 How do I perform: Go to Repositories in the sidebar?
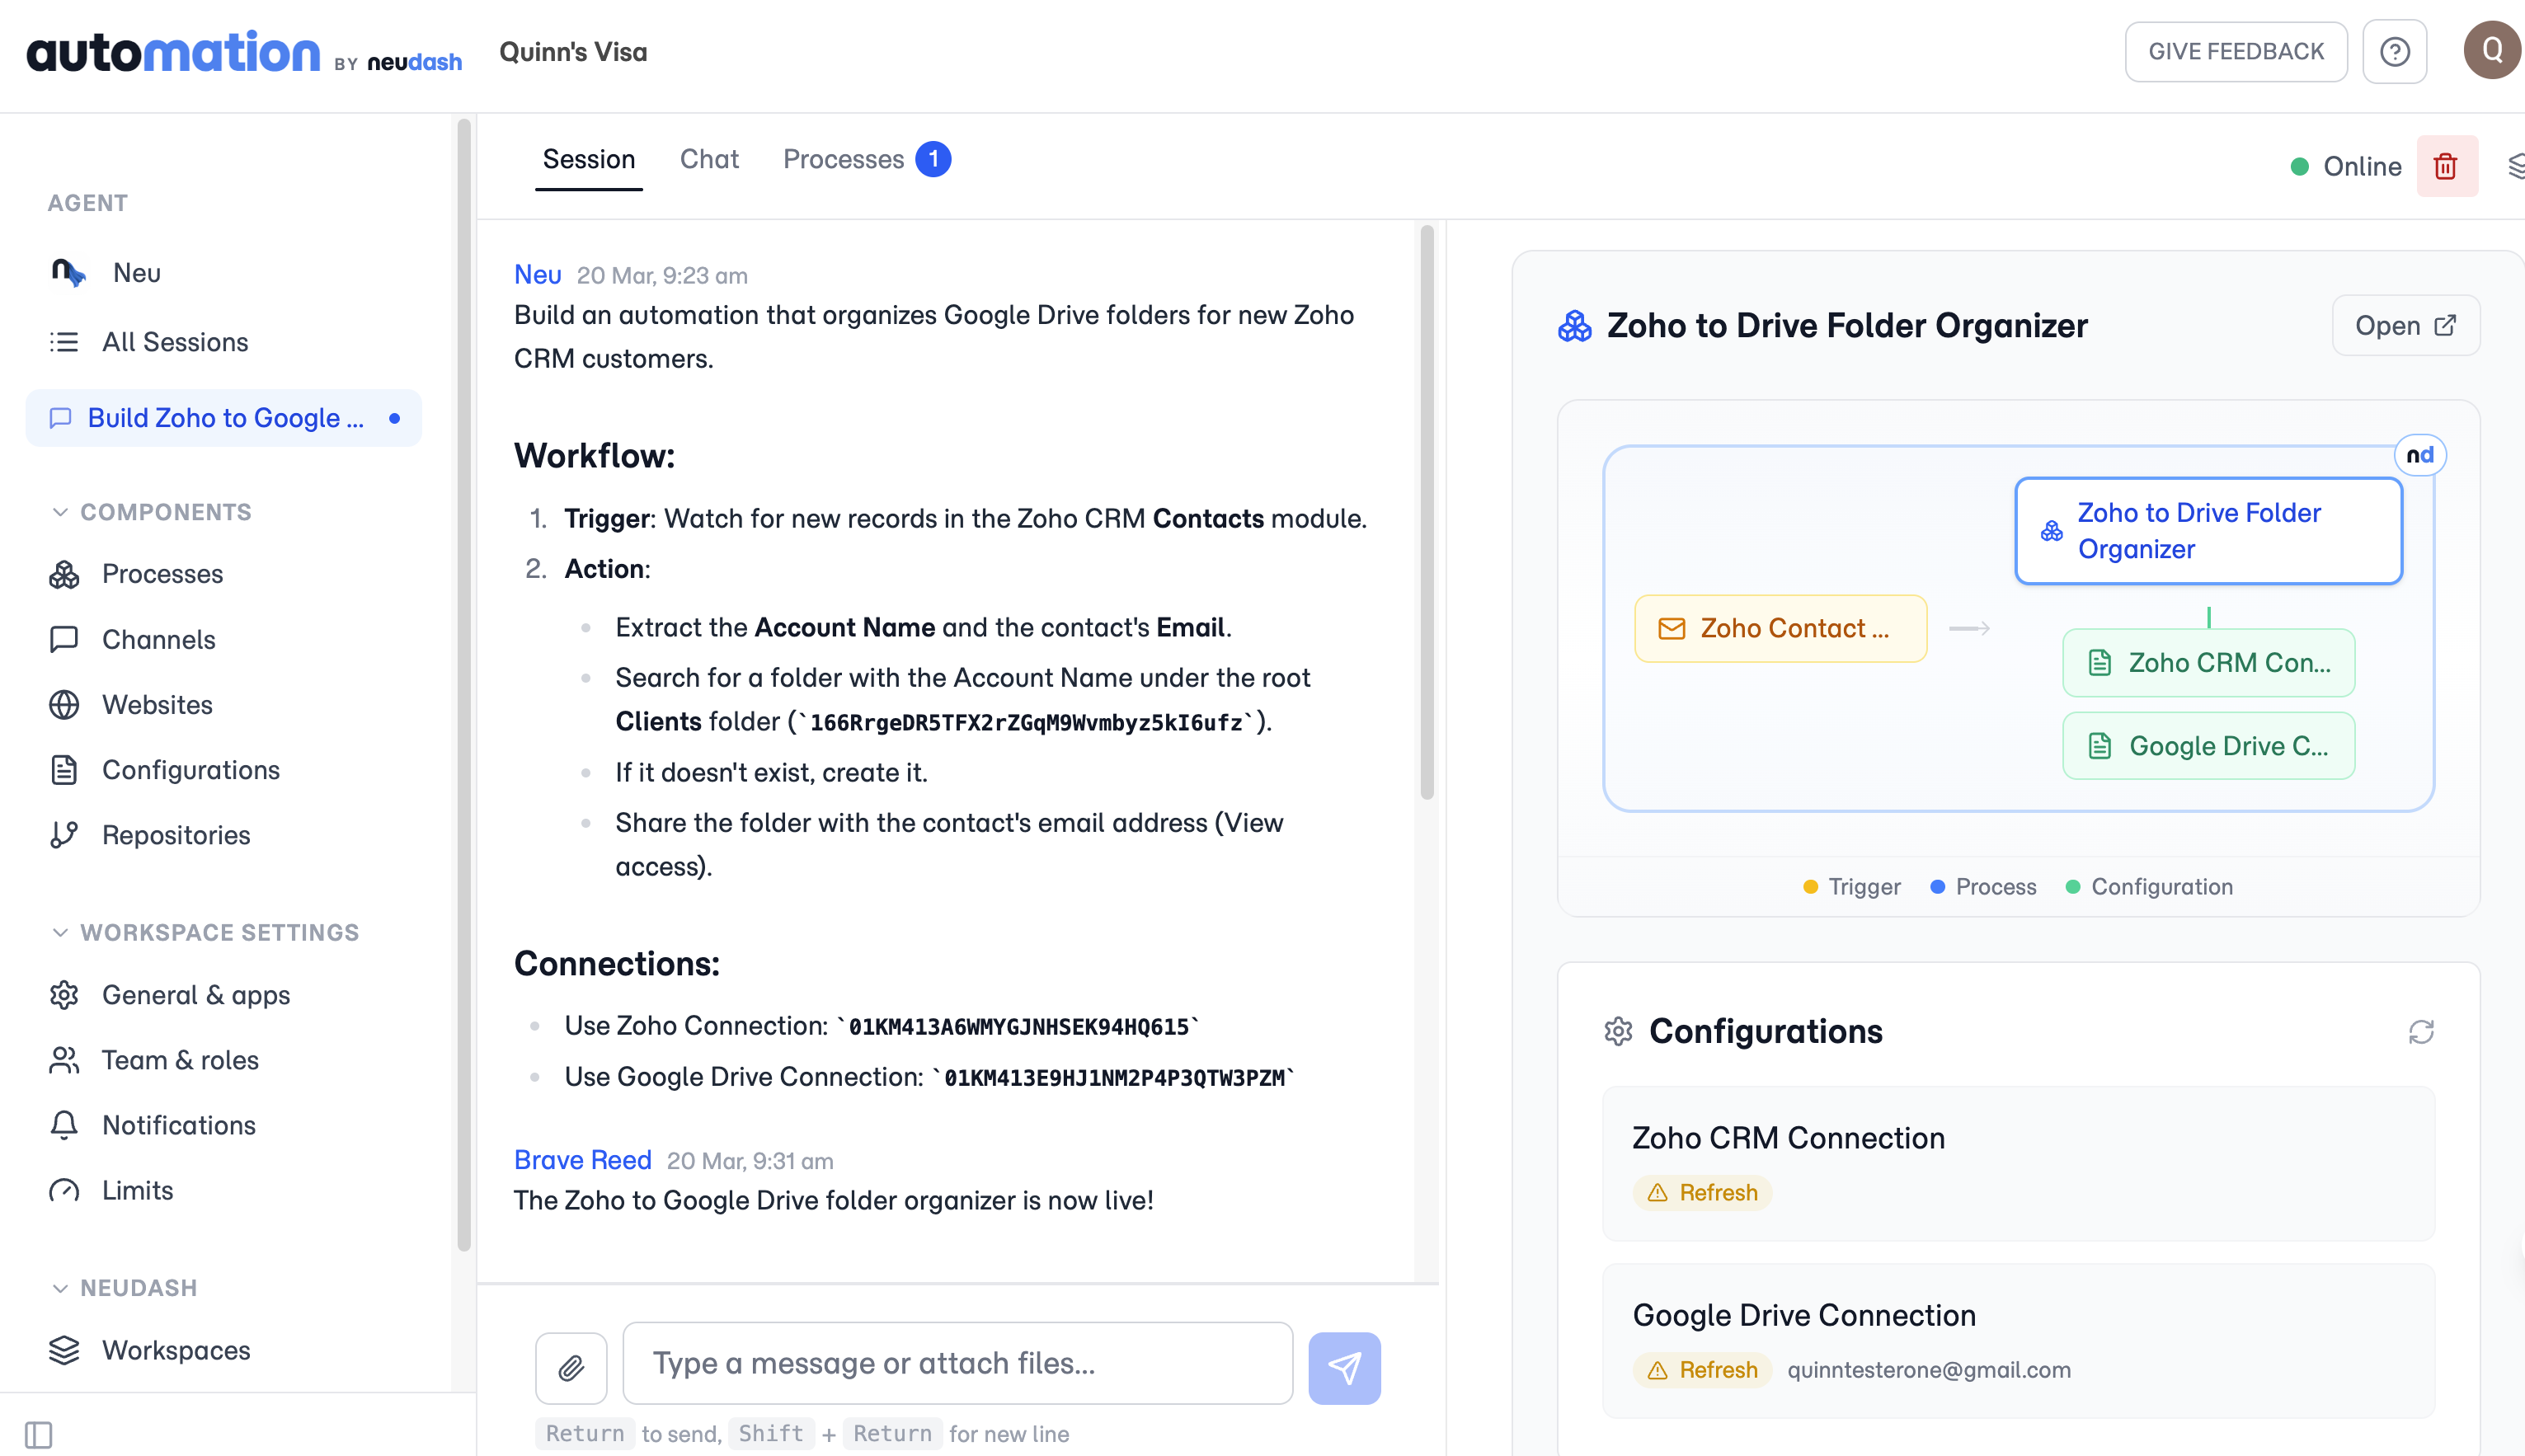pyautogui.click(x=176, y=835)
